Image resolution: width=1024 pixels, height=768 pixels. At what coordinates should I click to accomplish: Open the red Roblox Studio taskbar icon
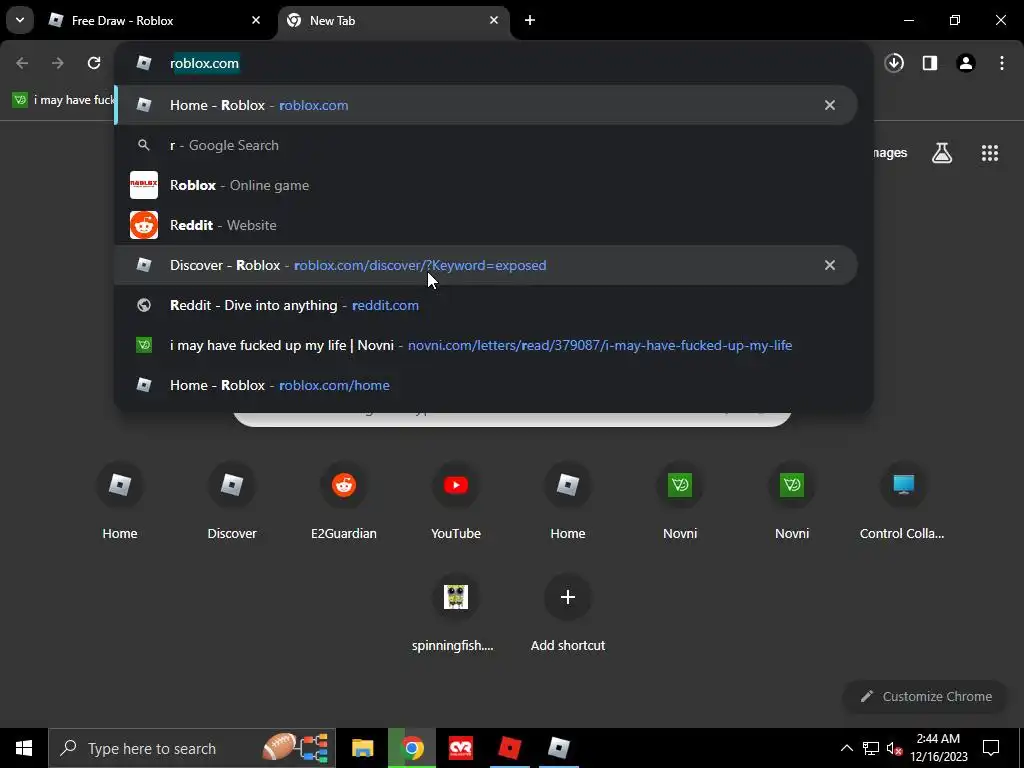point(509,748)
